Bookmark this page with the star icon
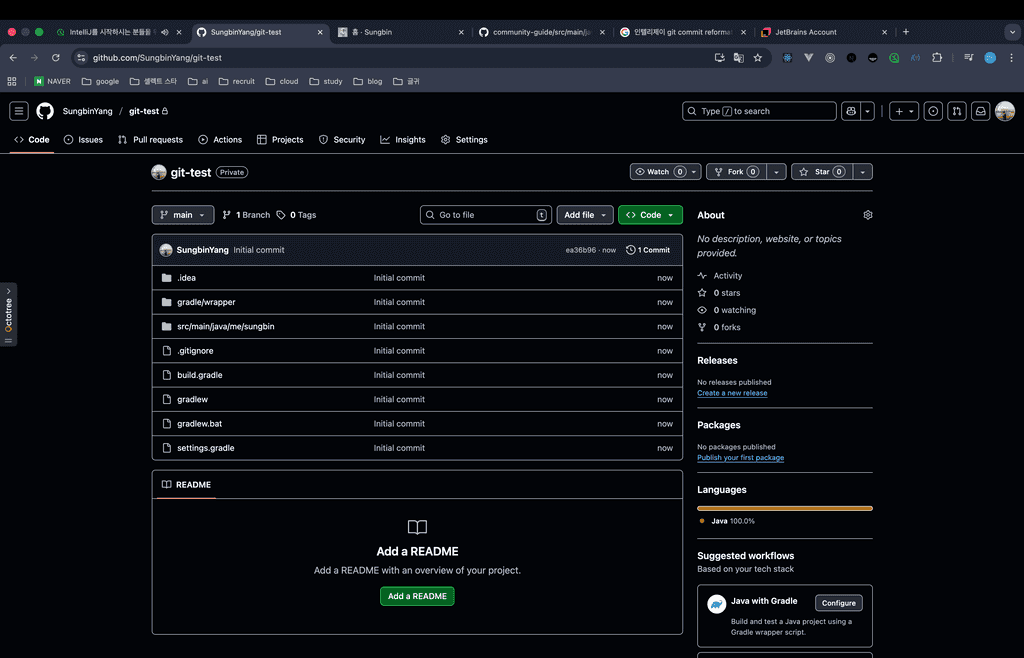The height and width of the screenshot is (658, 1024). (758, 58)
